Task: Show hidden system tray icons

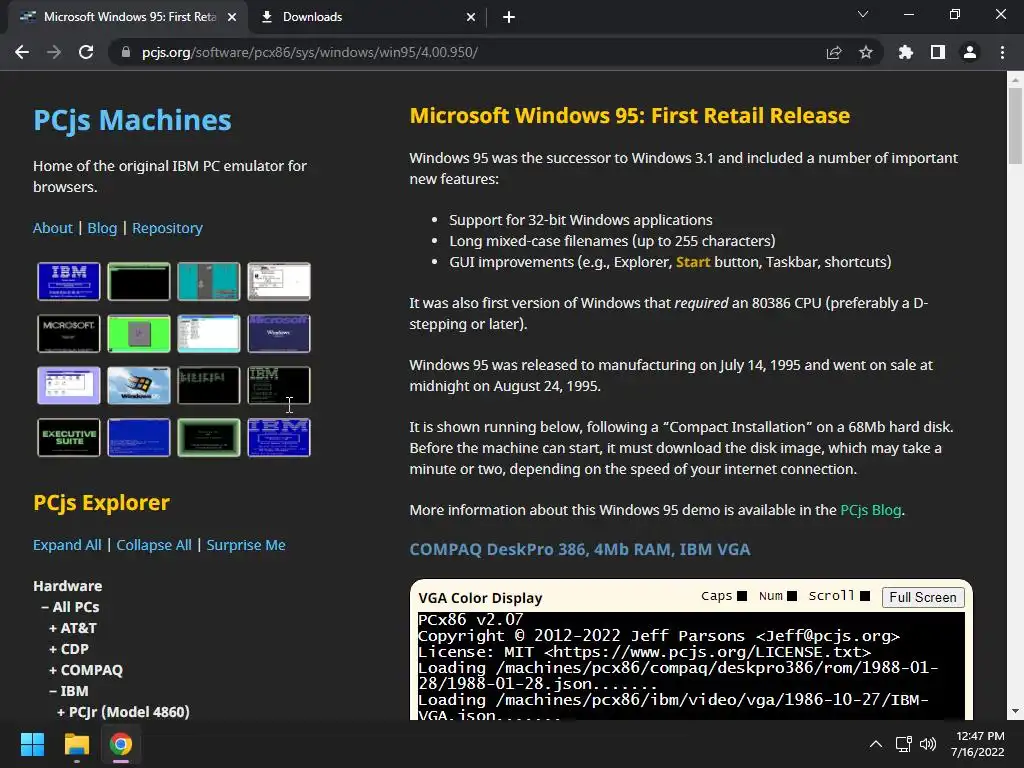Action: [x=876, y=744]
